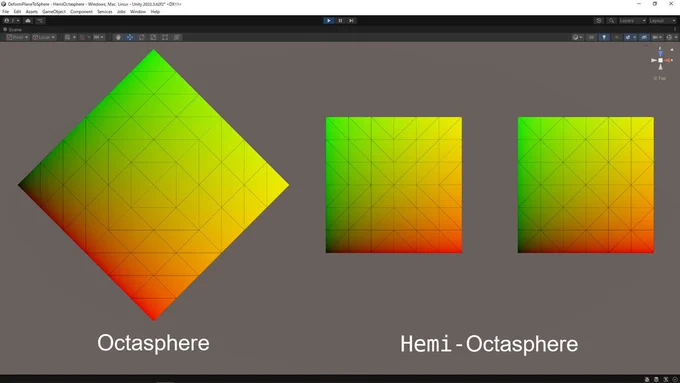This screenshot has height=383, width=680.
Task: Pause the game with Pause button
Action: (340, 20)
